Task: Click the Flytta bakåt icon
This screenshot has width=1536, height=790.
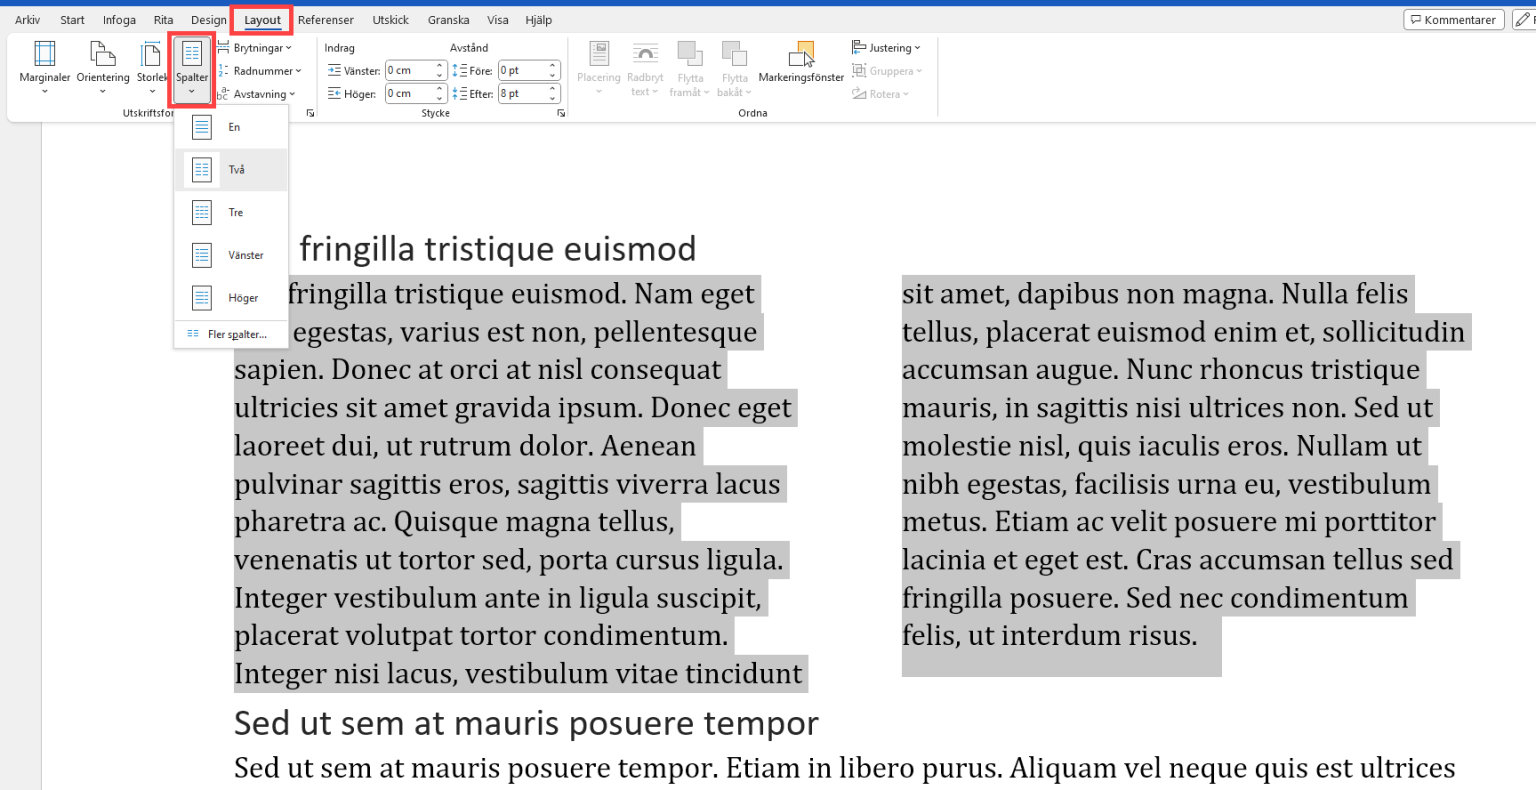Action: click(735, 67)
